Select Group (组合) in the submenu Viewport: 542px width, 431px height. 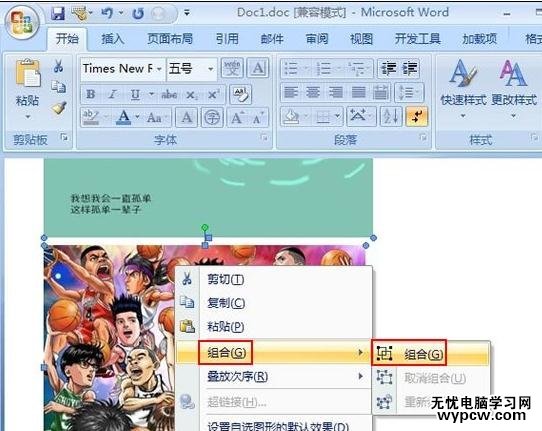pyautogui.click(x=431, y=354)
